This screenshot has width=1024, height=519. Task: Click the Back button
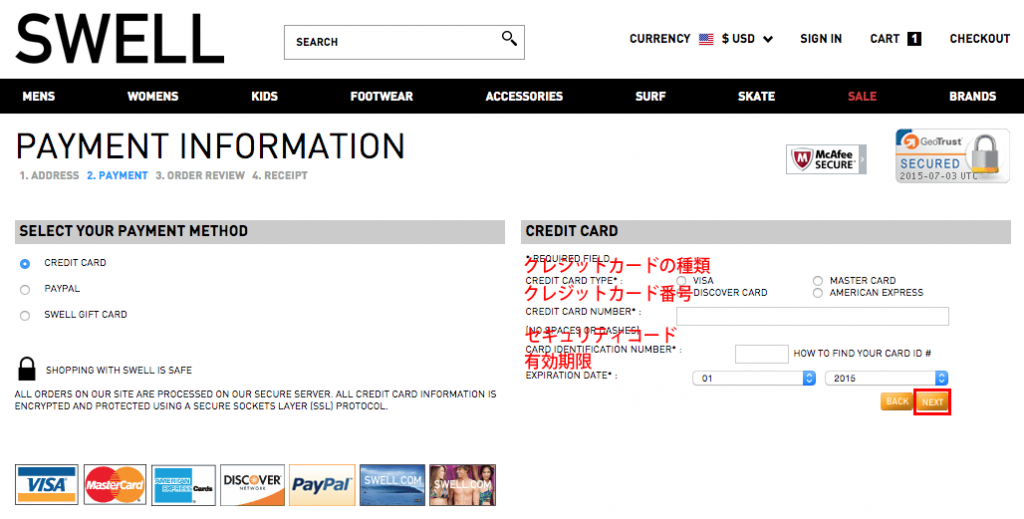[x=897, y=401]
